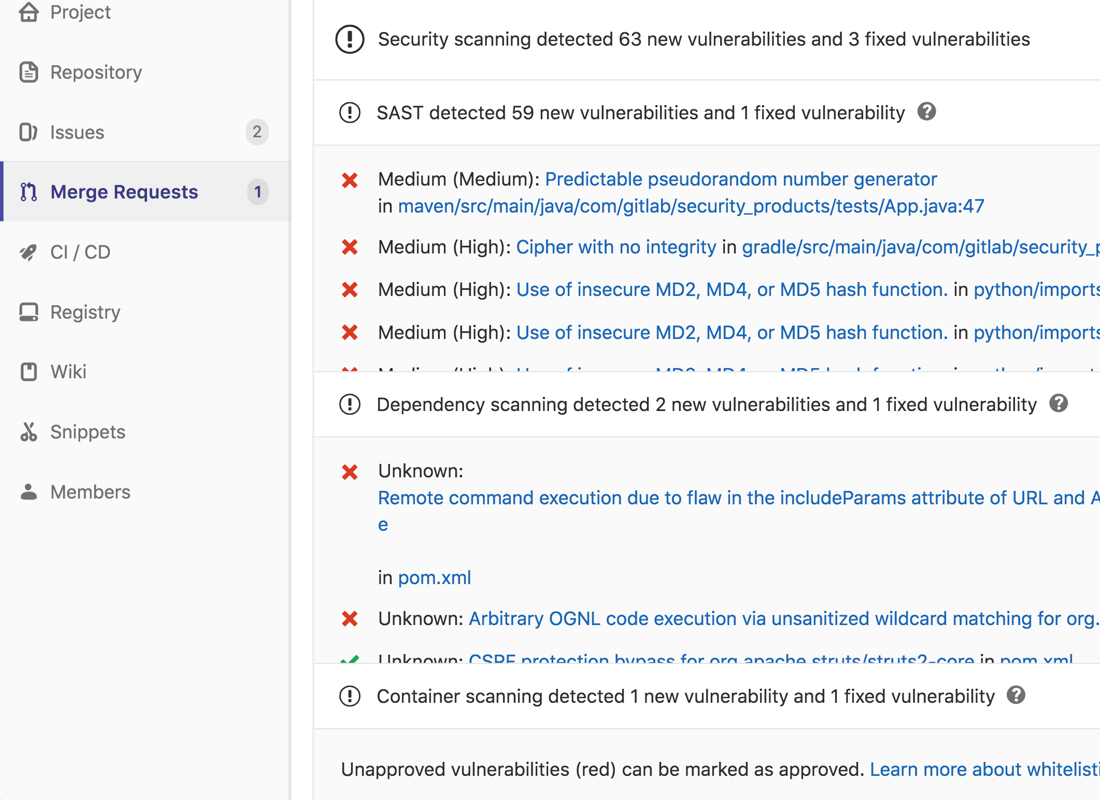Open the pom.xml file link

tap(434, 577)
